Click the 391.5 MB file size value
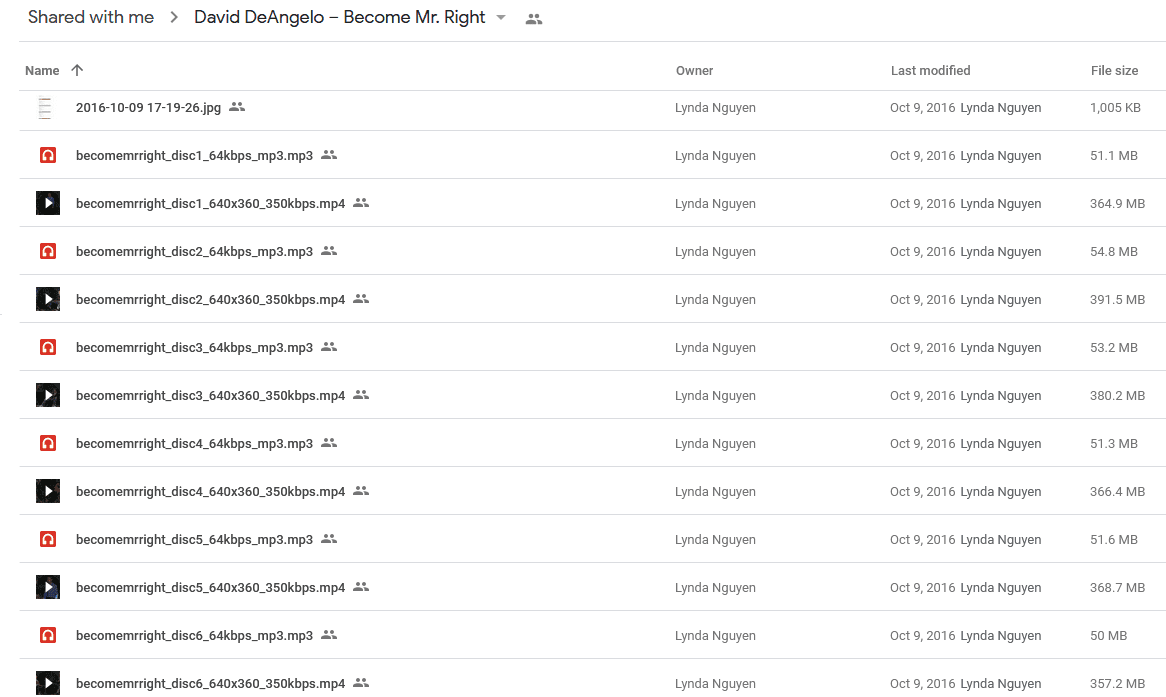The width and height of the screenshot is (1166, 697). click(1117, 300)
